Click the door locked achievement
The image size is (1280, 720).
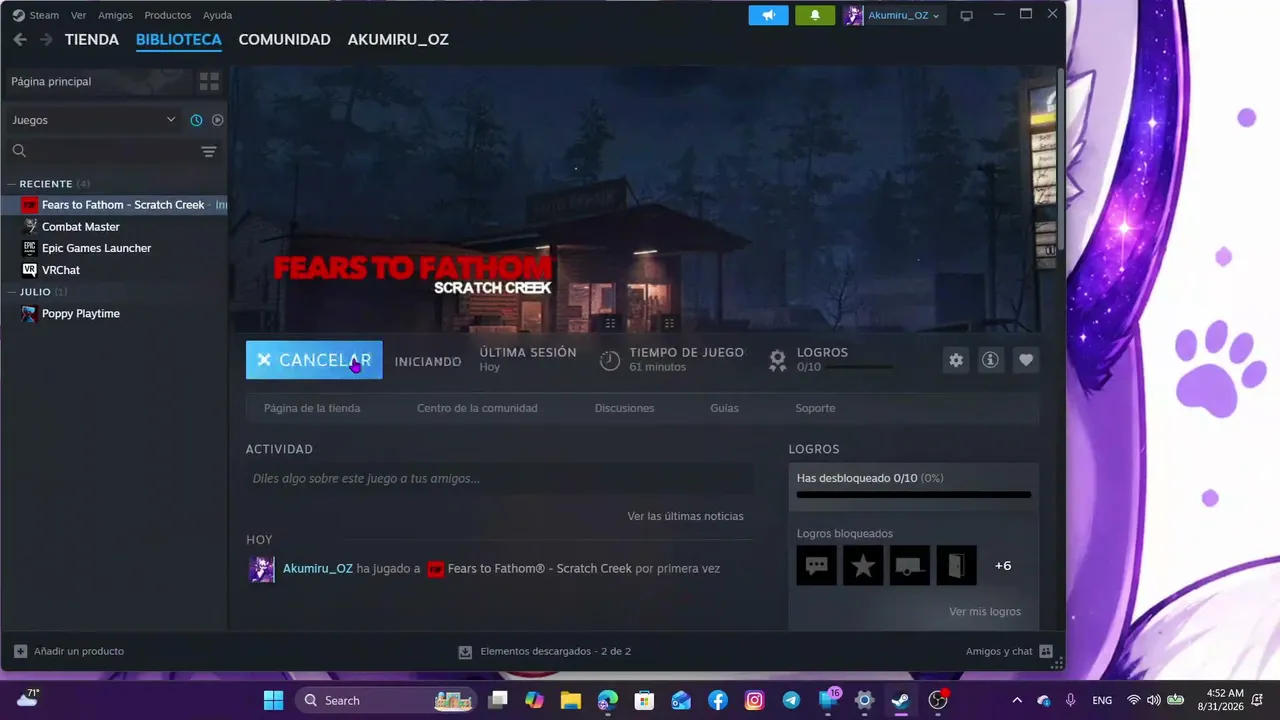[956, 566]
